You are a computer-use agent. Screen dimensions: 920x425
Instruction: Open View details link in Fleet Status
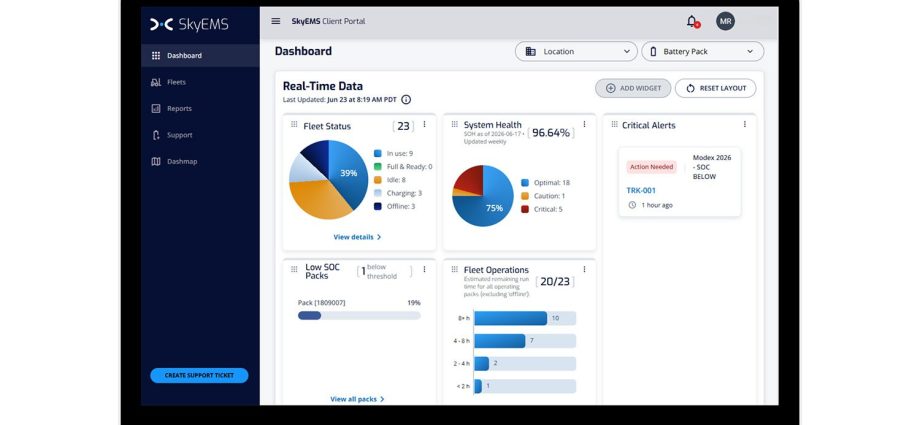[357, 237]
